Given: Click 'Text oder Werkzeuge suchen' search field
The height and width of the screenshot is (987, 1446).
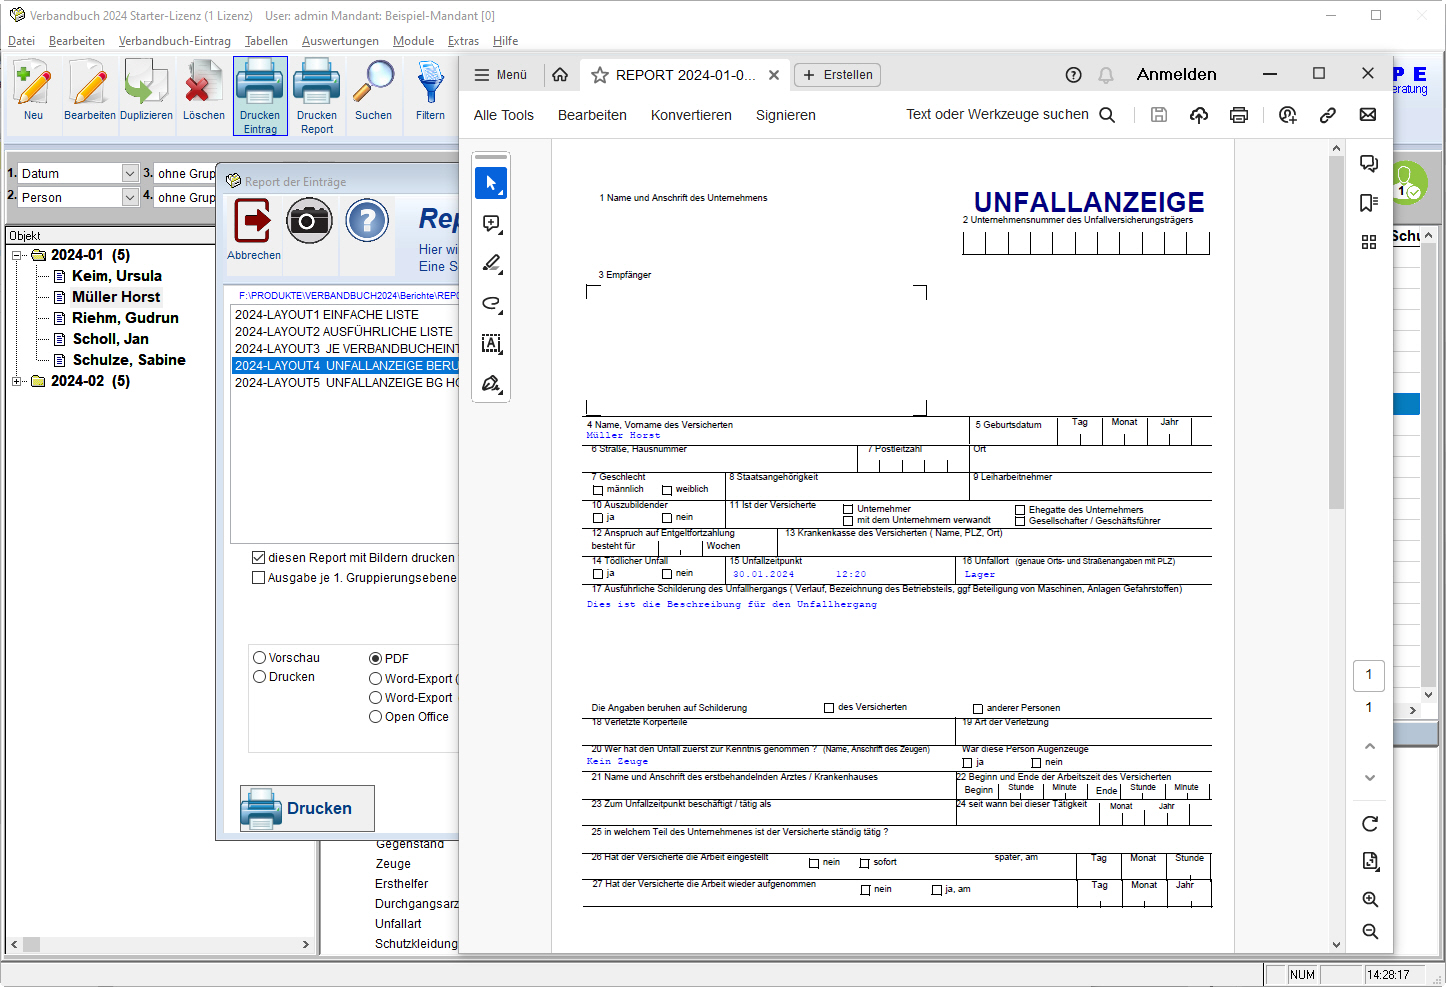Looking at the screenshot, I should point(1010,115).
